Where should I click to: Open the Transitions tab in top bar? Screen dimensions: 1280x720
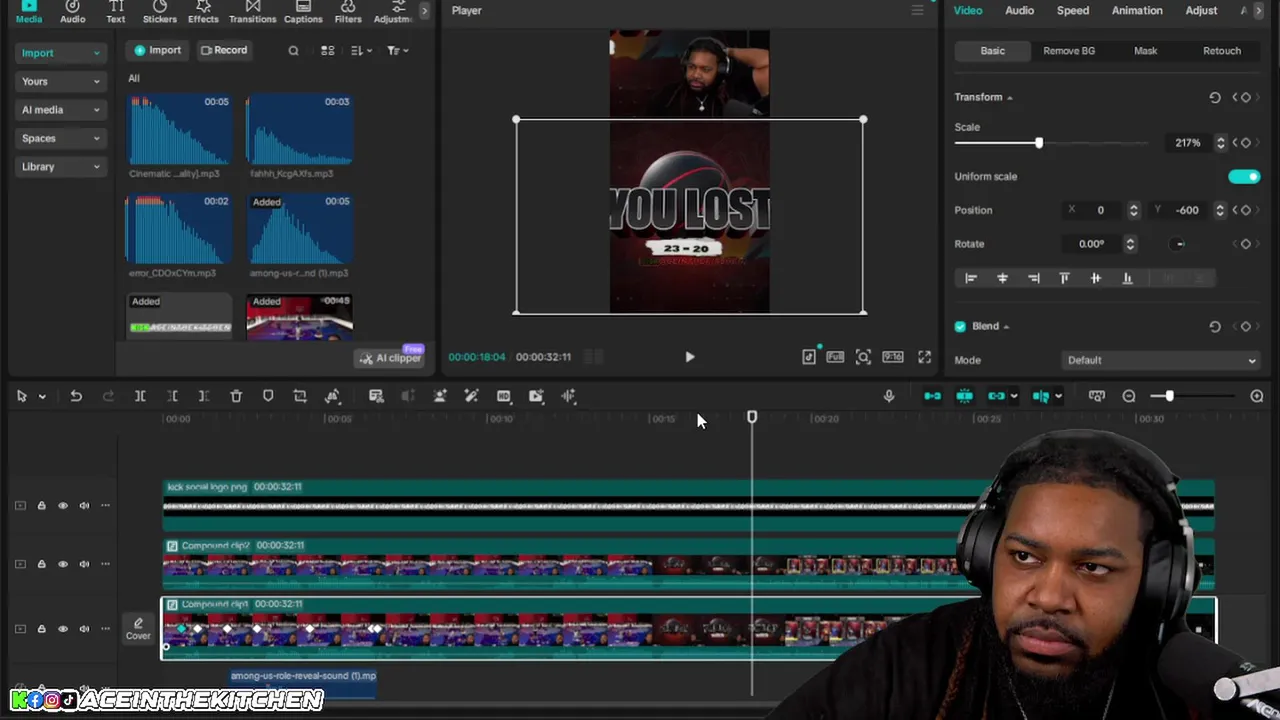tap(252, 12)
